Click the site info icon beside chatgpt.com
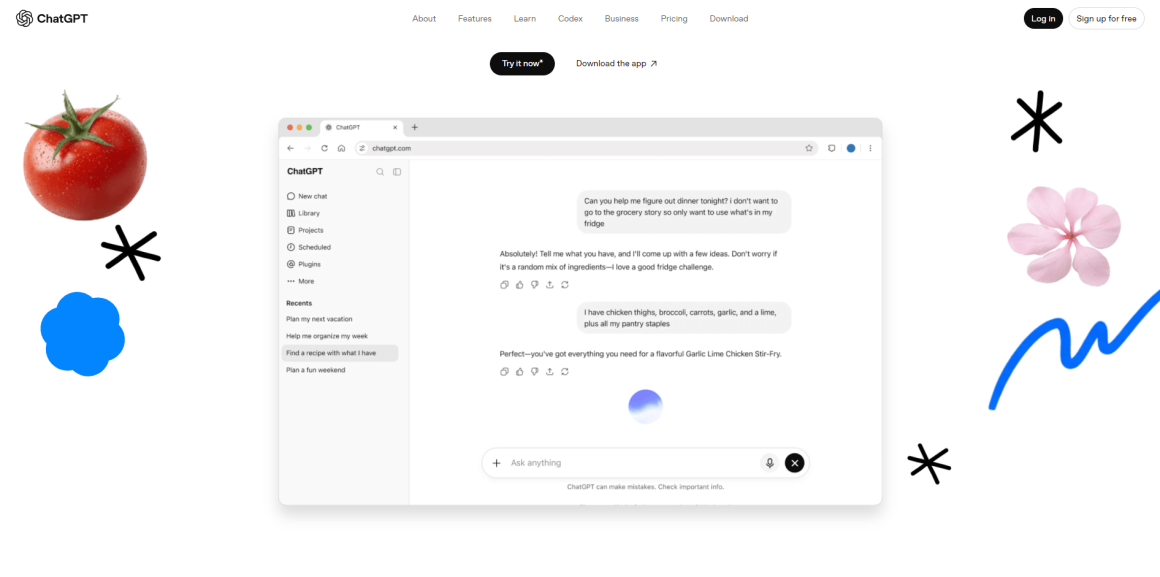The height and width of the screenshot is (577, 1160). [362, 148]
